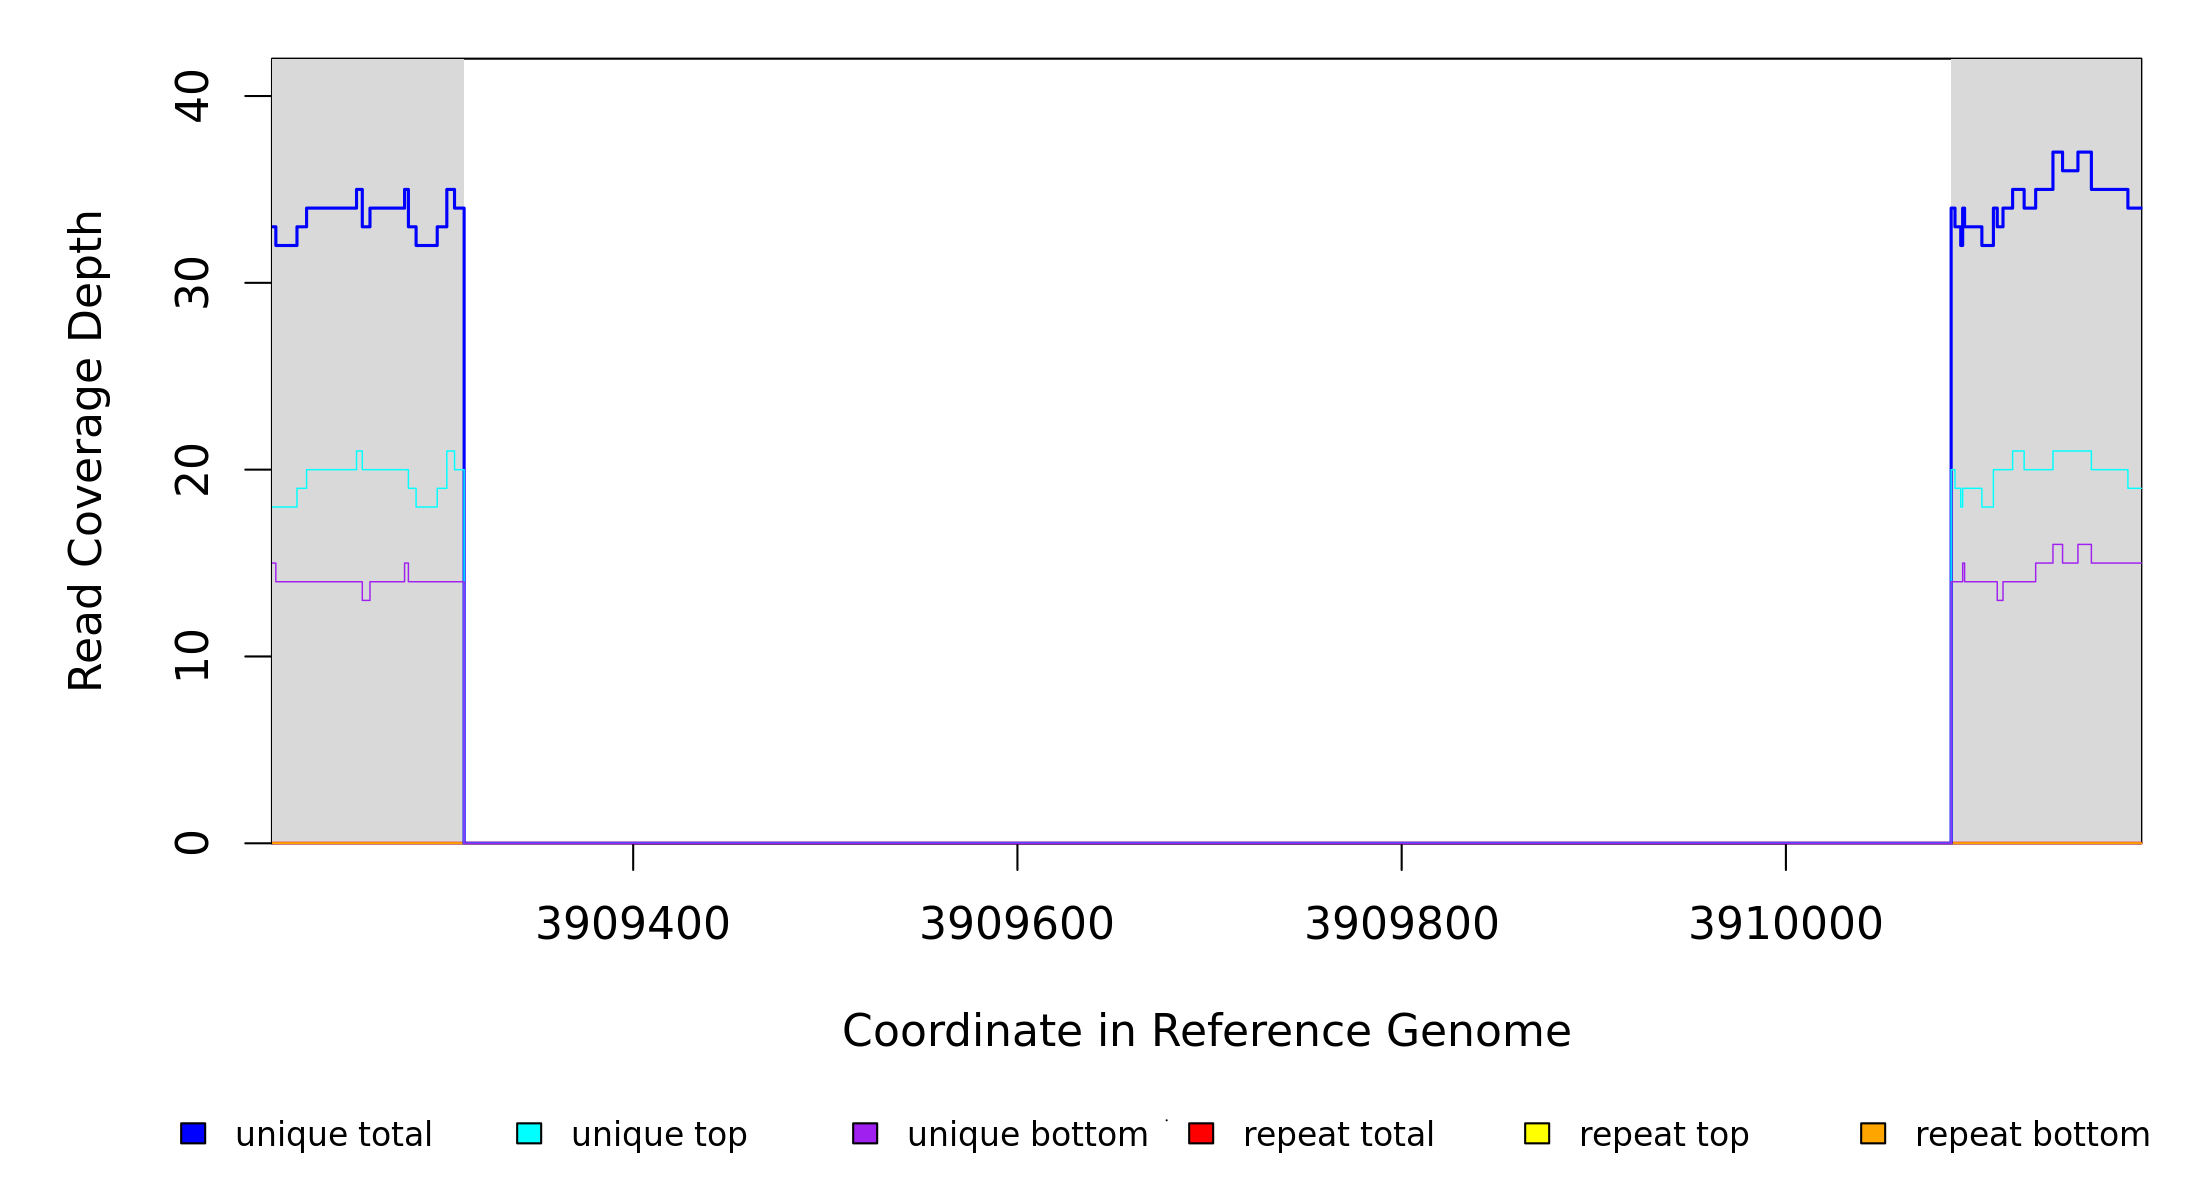2200x1200 pixels.
Task: Click the 3909800 x-axis tick label
Action: [1402, 924]
